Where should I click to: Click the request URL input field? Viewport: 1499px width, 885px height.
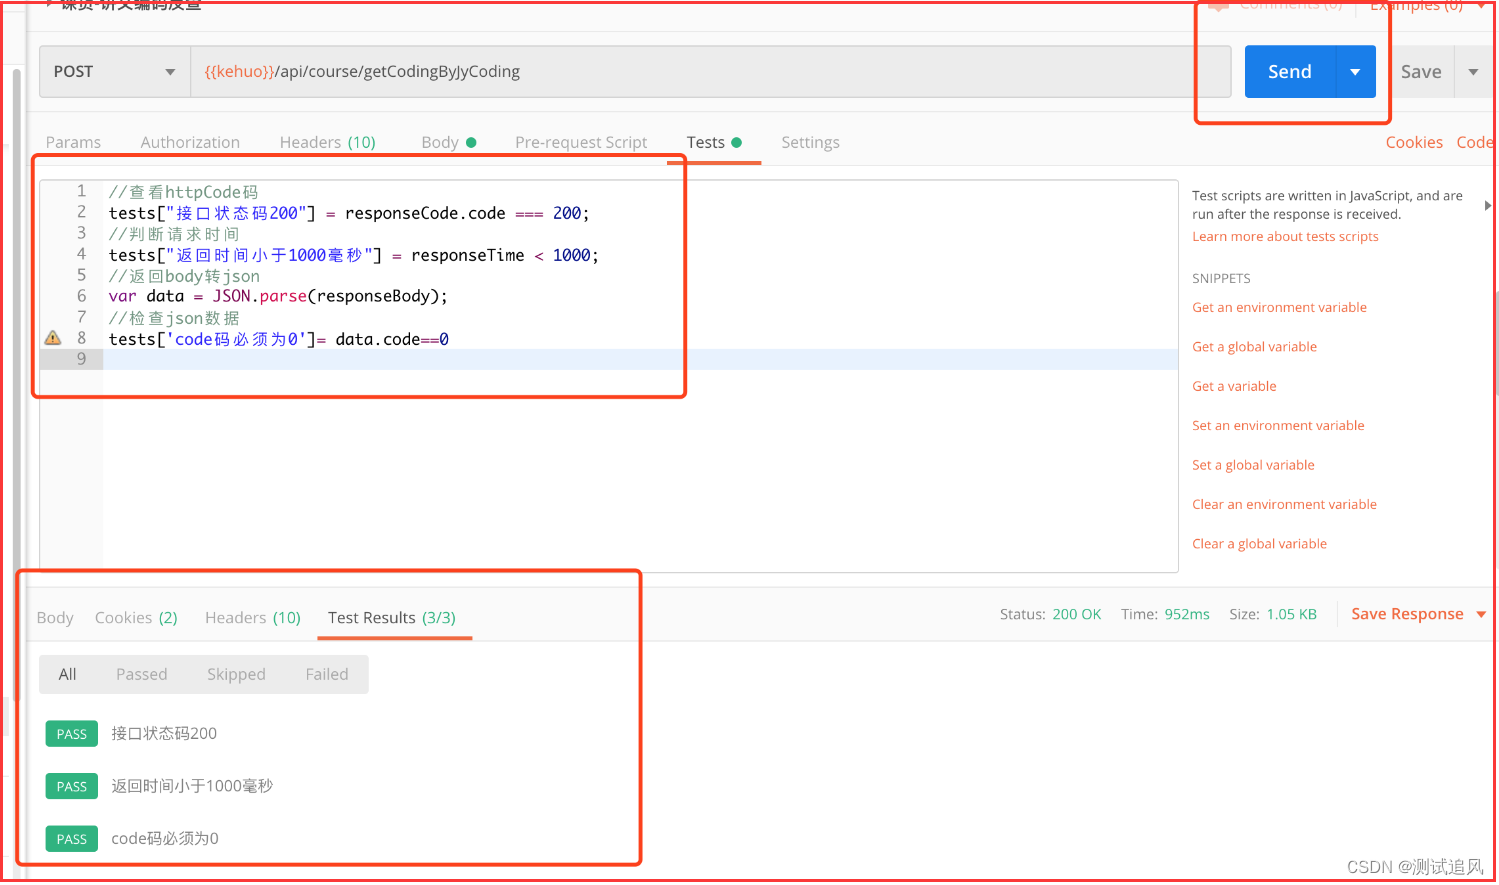point(710,72)
